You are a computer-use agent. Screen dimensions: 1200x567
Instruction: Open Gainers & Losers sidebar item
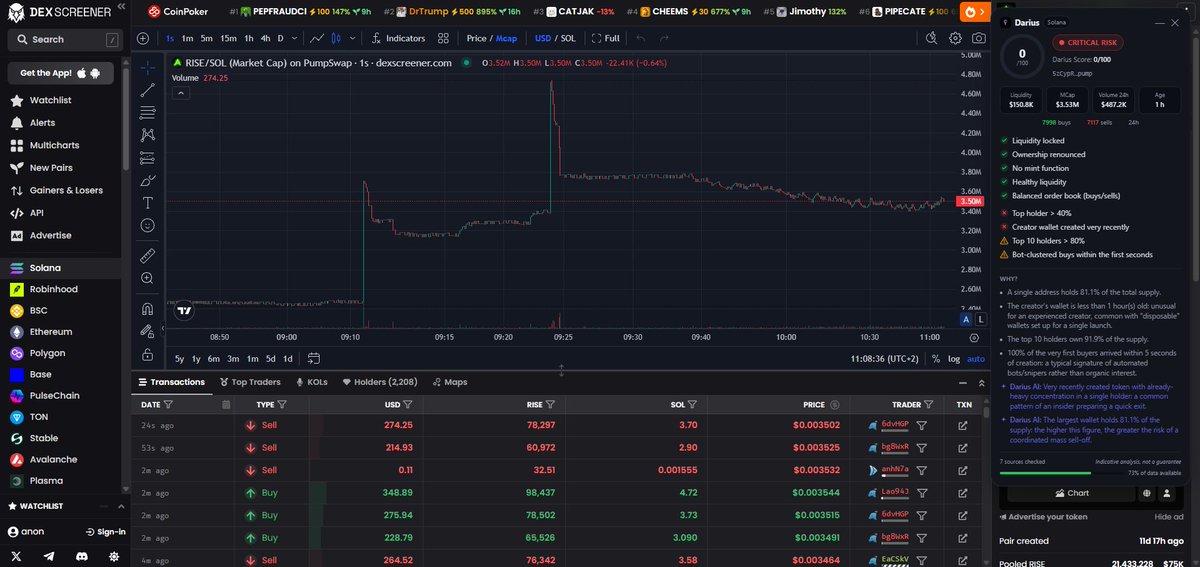pyautogui.click(x=61, y=190)
